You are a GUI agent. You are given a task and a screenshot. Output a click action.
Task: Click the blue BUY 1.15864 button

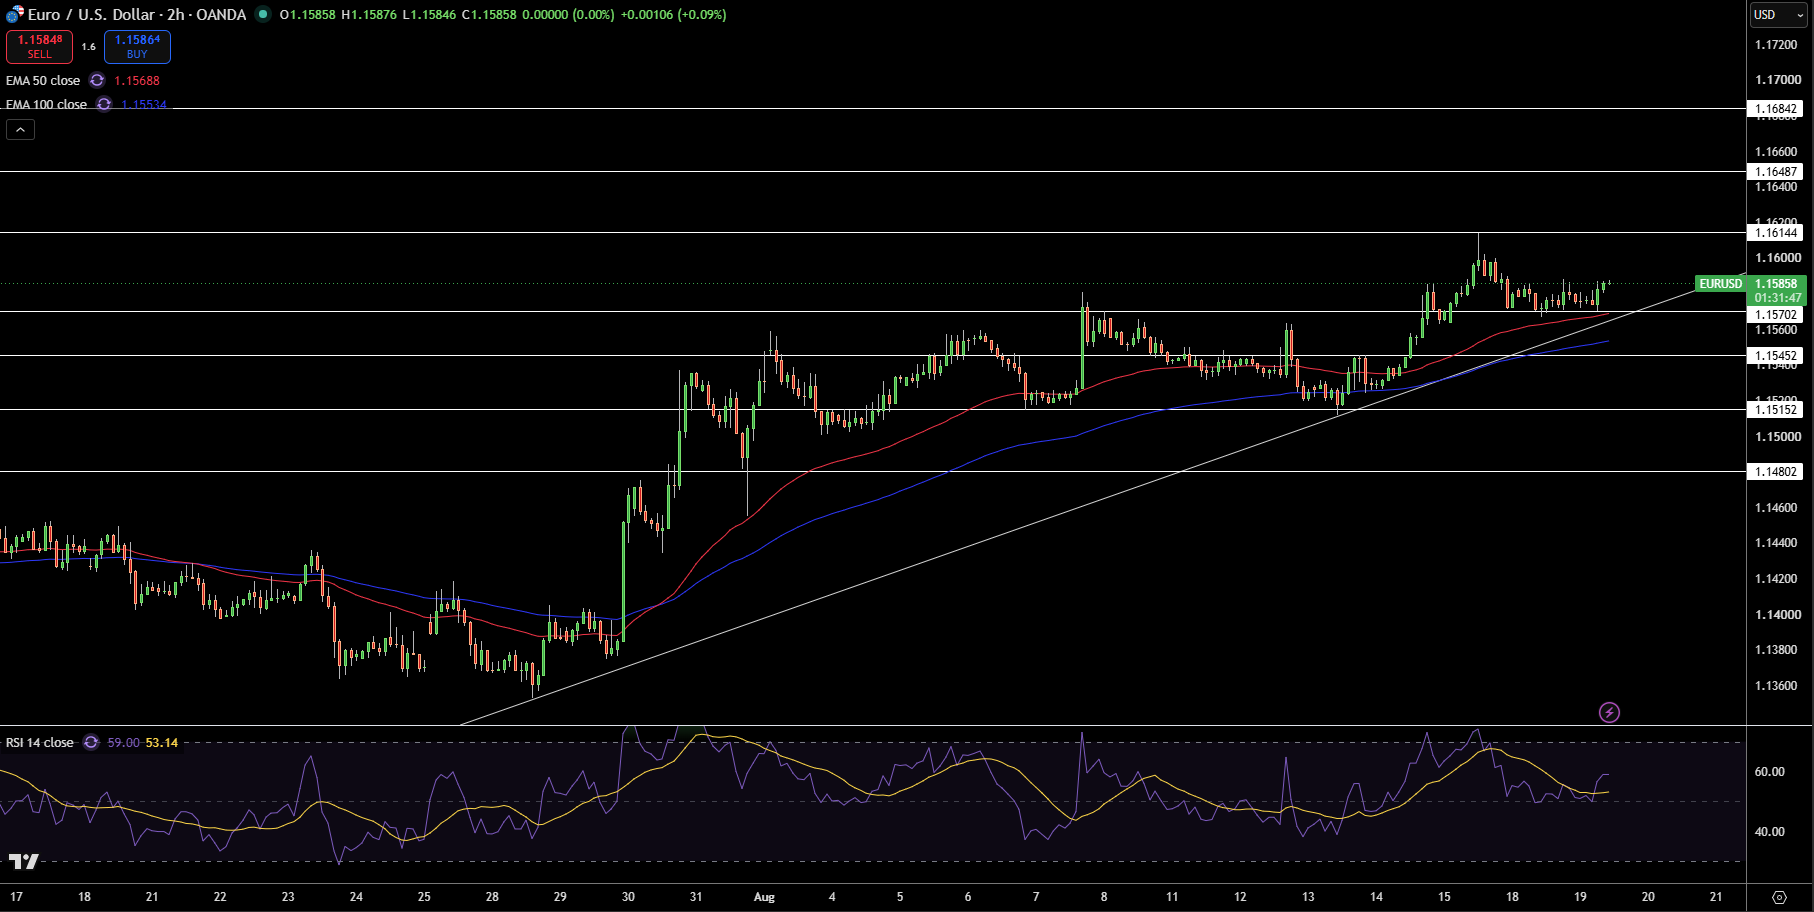(137, 46)
